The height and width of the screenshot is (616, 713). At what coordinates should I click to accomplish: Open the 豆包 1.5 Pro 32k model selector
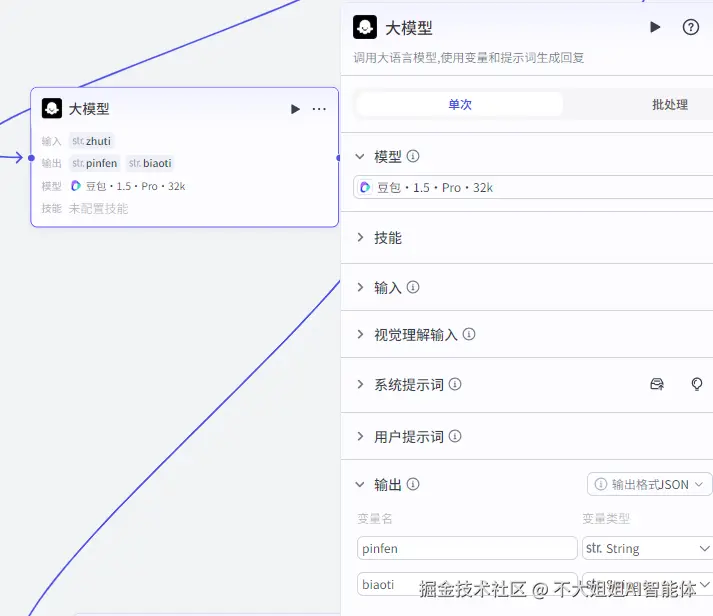click(533, 187)
